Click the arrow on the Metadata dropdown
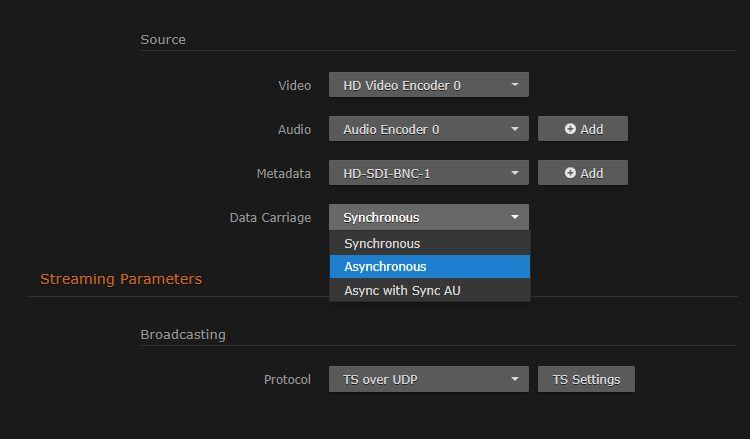 (514, 173)
